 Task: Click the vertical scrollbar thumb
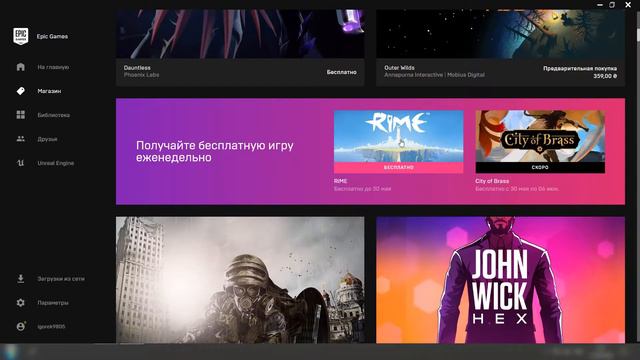click(638, 35)
